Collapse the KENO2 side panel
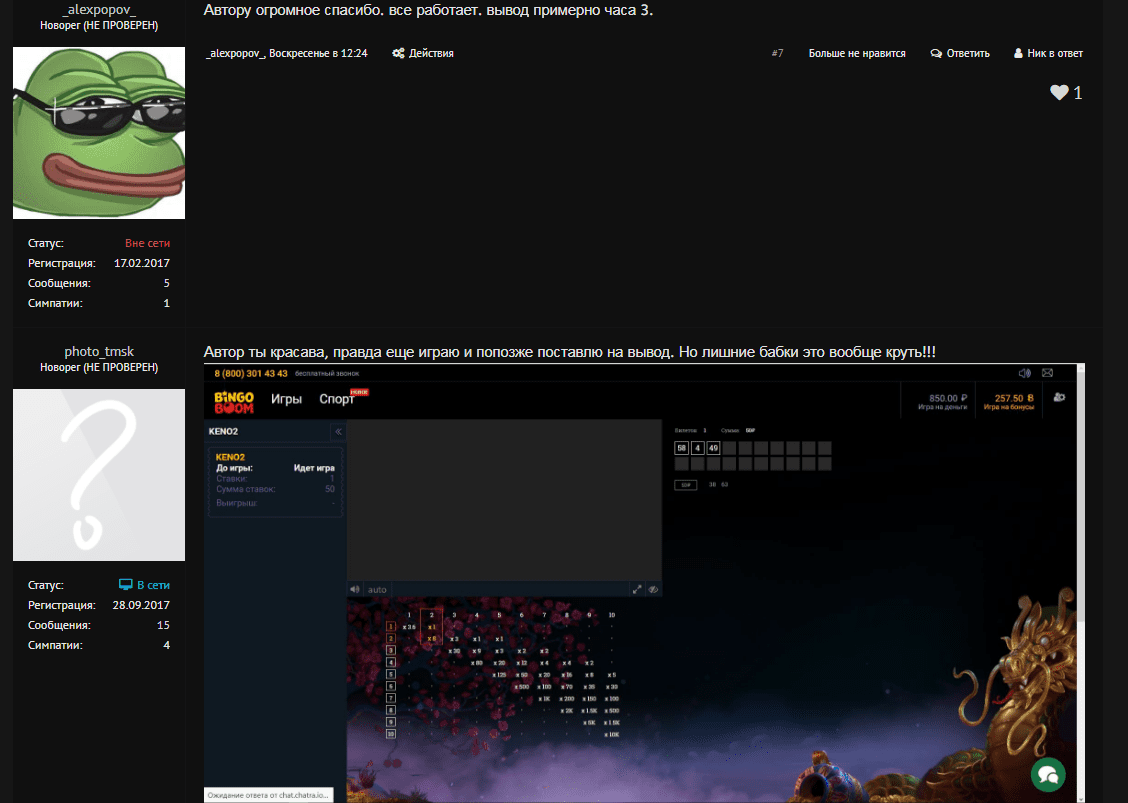The image size is (1128, 803). [x=338, y=431]
